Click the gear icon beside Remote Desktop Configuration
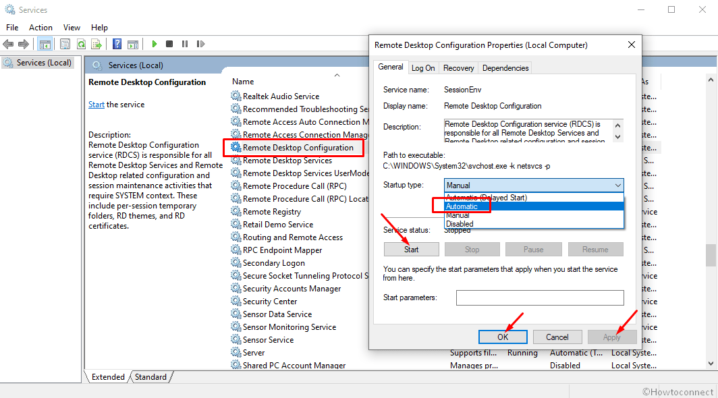 pyautogui.click(x=236, y=147)
